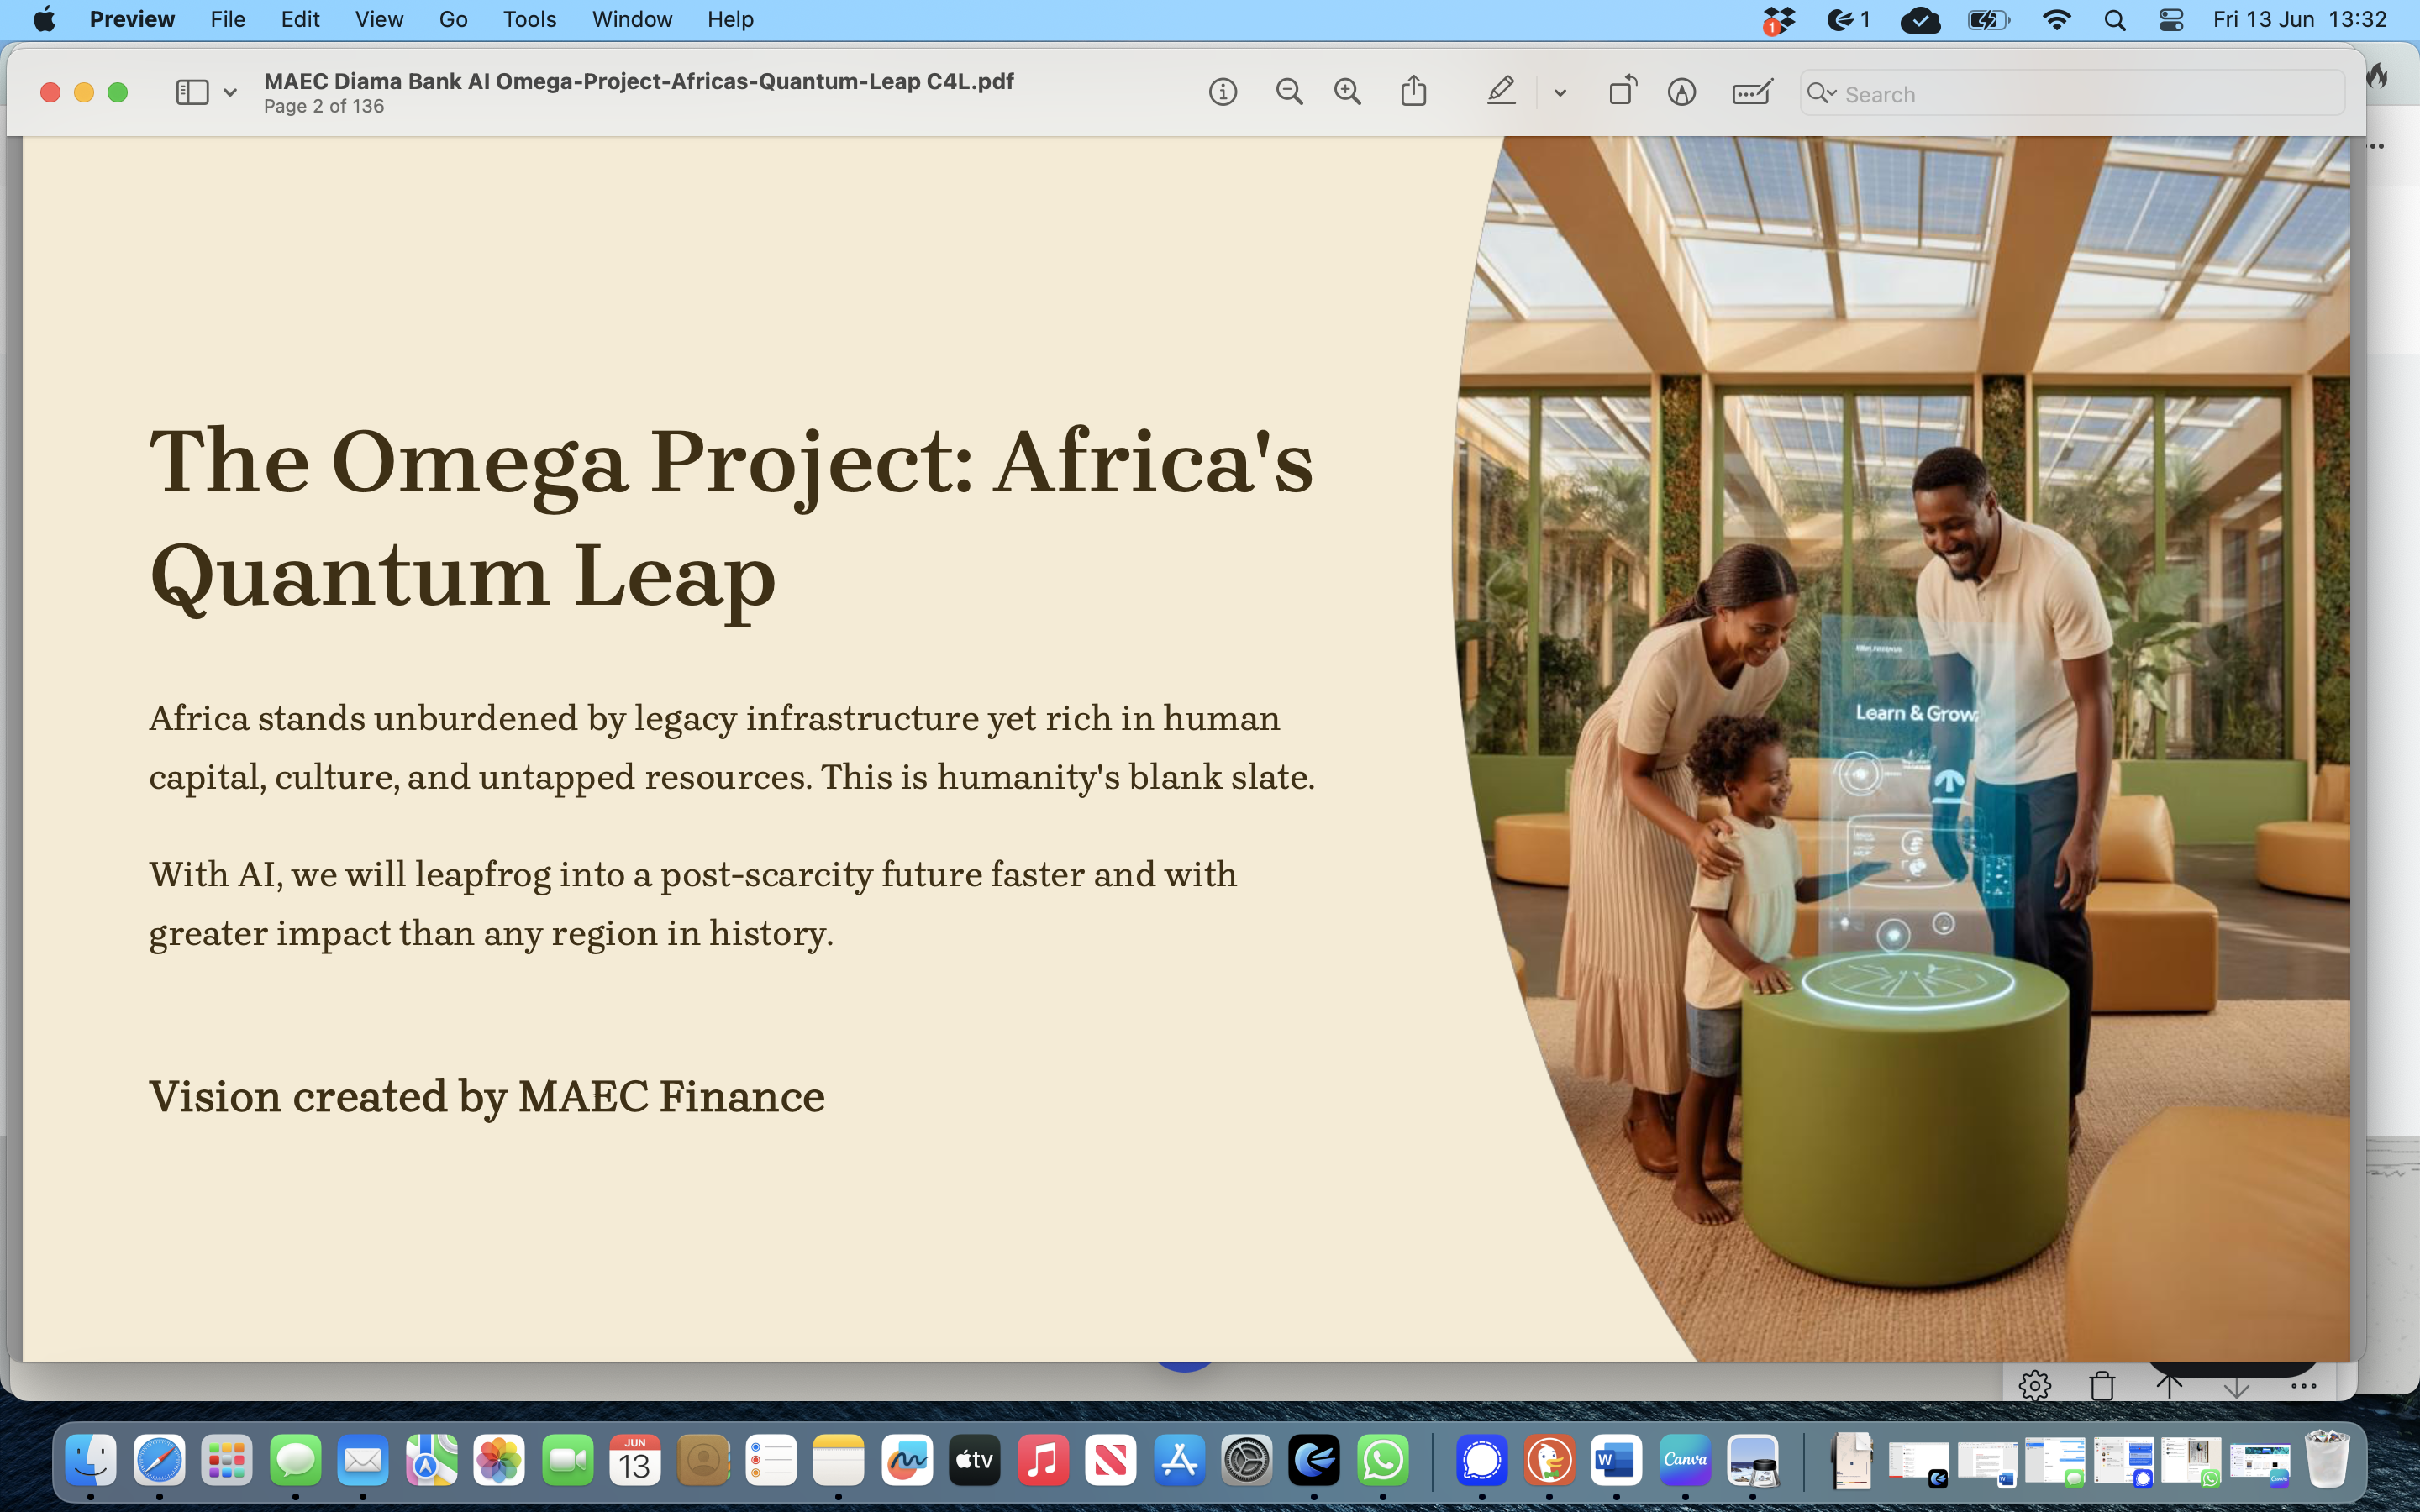The width and height of the screenshot is (2420, 1512).
Task: Expand the sidebar view options chevron
Action: click(x=230, y=93)
